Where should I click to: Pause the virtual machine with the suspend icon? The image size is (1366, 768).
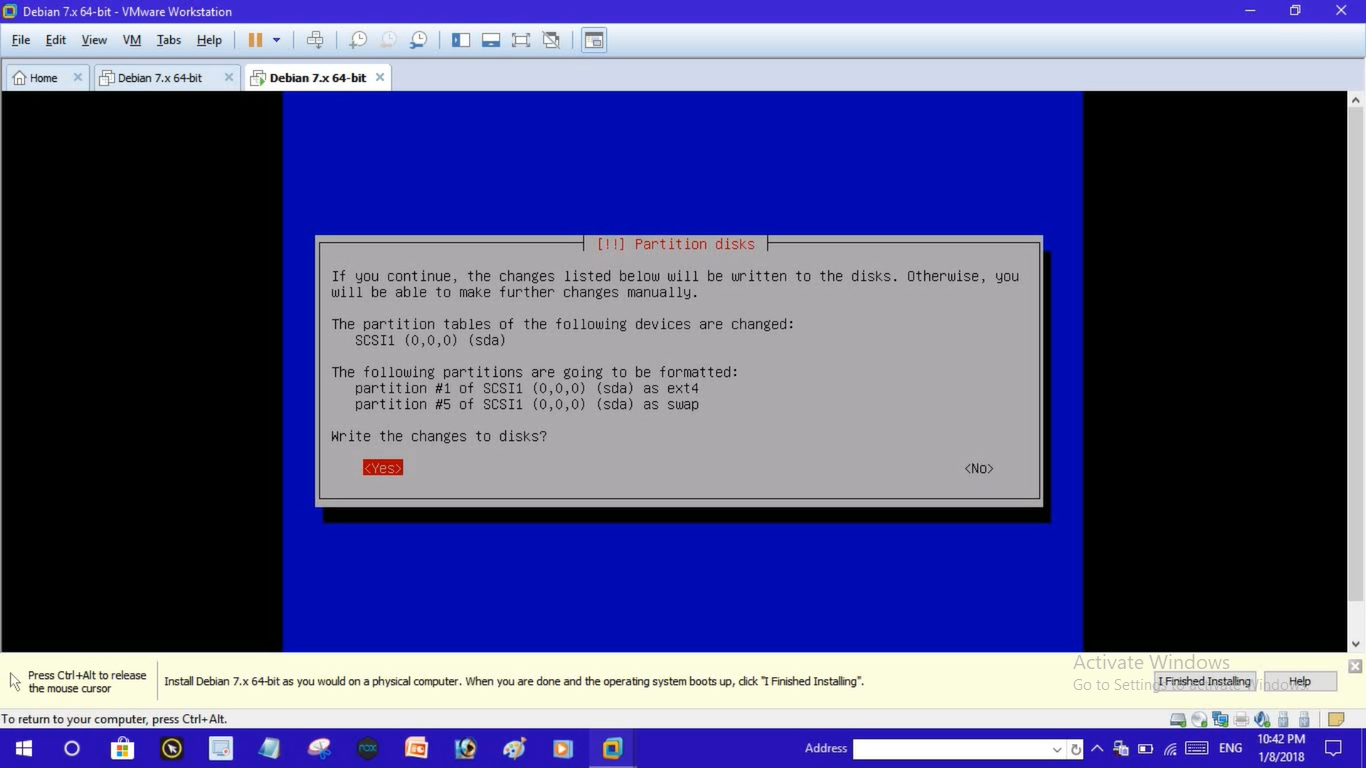click(x=255, y=40)
